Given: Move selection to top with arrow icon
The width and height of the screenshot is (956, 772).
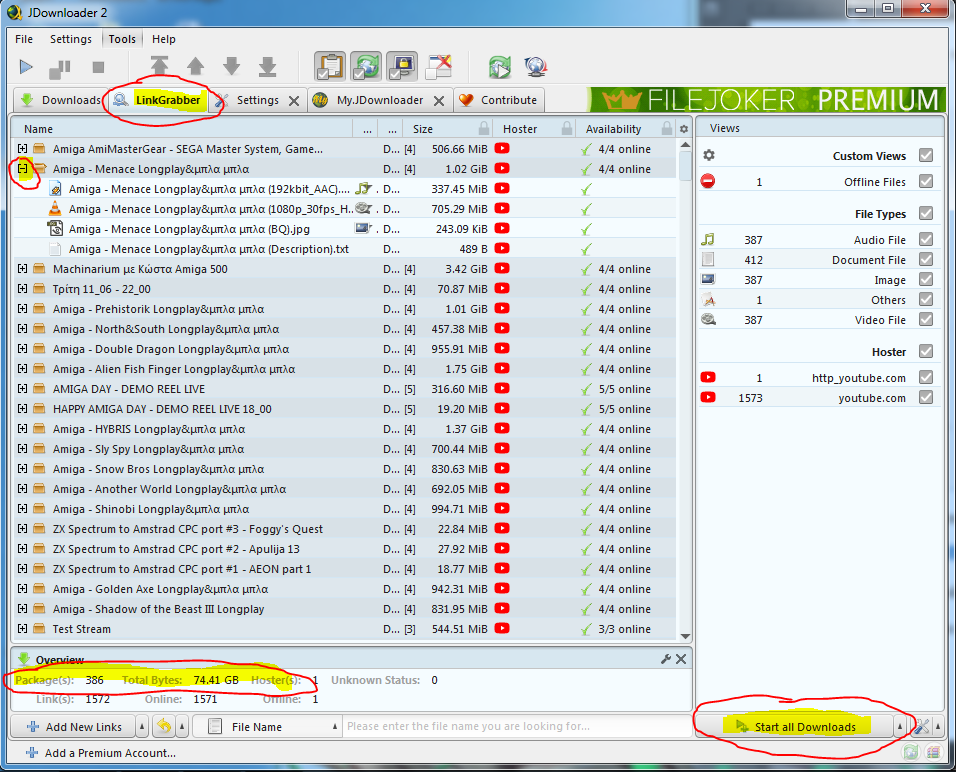Looking at the screenshot, I should (x=159, y=67).
